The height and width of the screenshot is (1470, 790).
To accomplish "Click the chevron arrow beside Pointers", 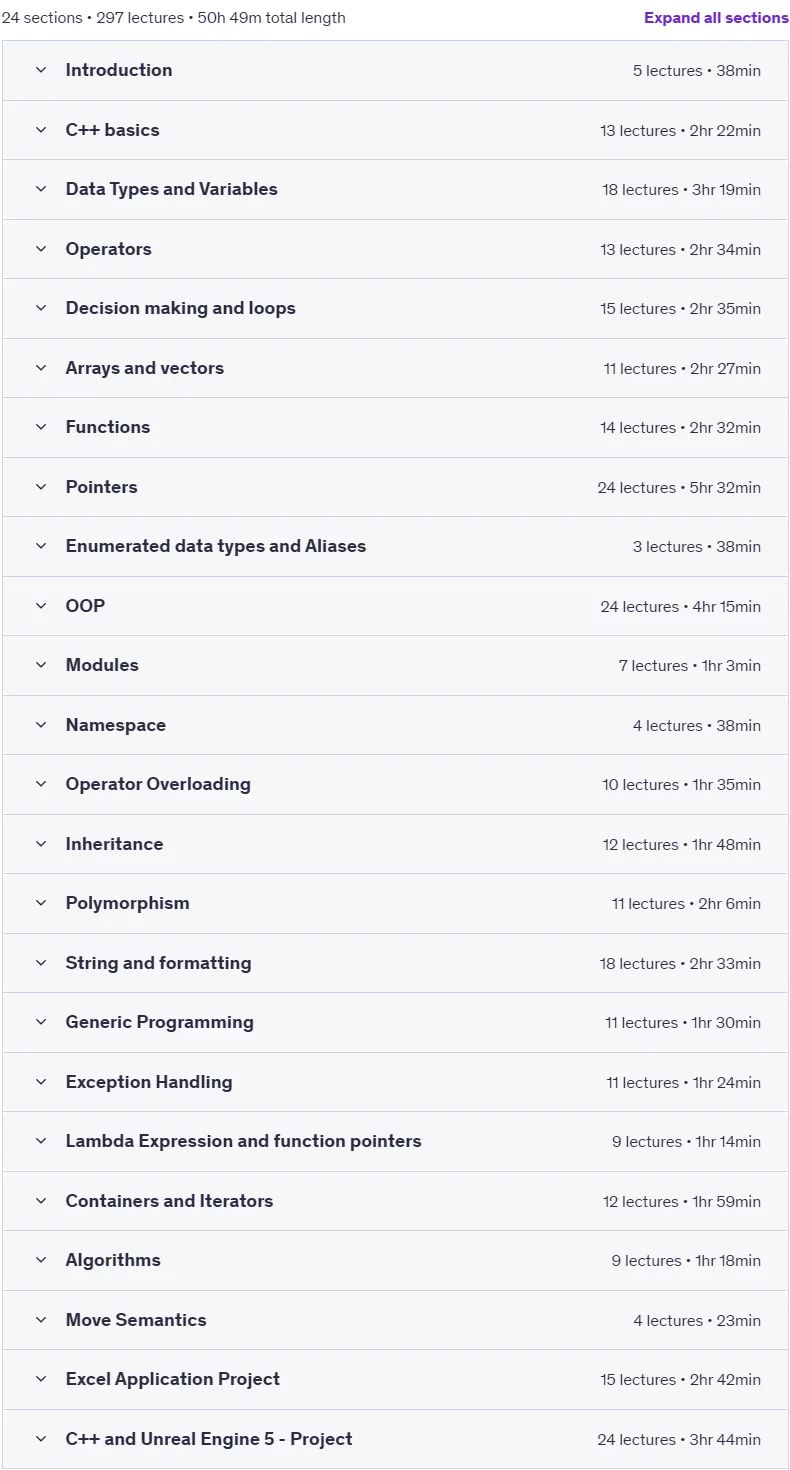I will tap(41, 487).
